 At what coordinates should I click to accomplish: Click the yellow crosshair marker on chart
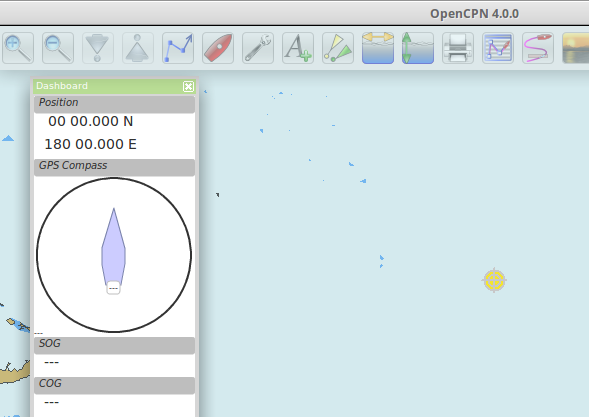(x=494, y=280)
